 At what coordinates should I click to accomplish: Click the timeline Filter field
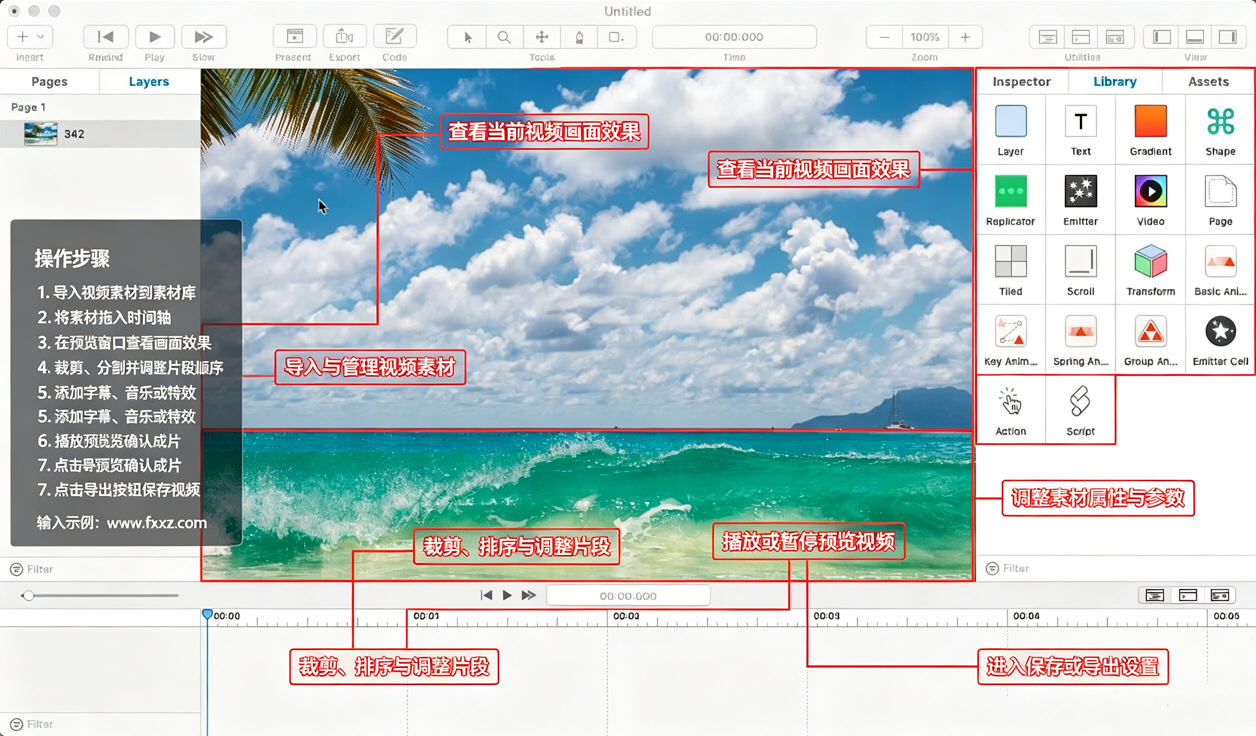[x=100, y=724]
